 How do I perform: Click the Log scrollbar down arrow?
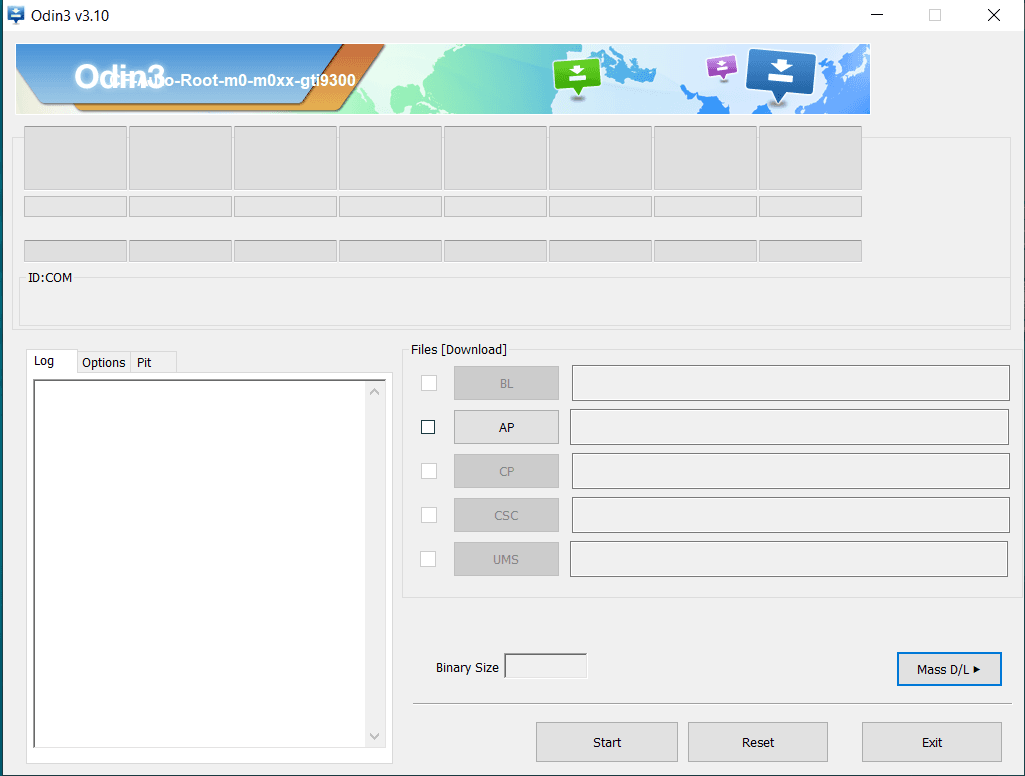(x=375, y=736)
